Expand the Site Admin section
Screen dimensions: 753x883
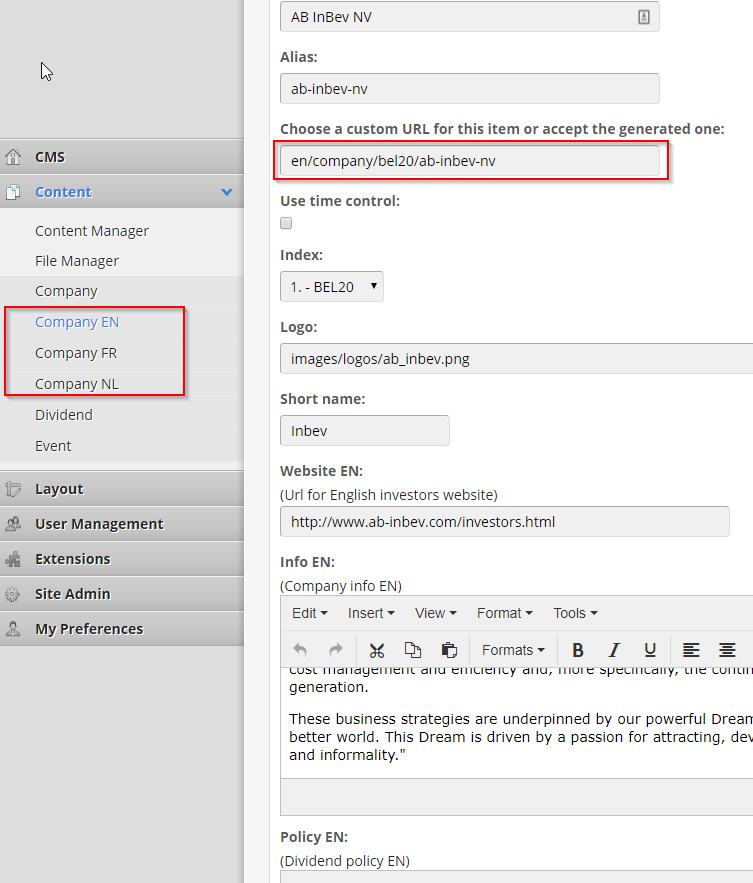(122, 594)
